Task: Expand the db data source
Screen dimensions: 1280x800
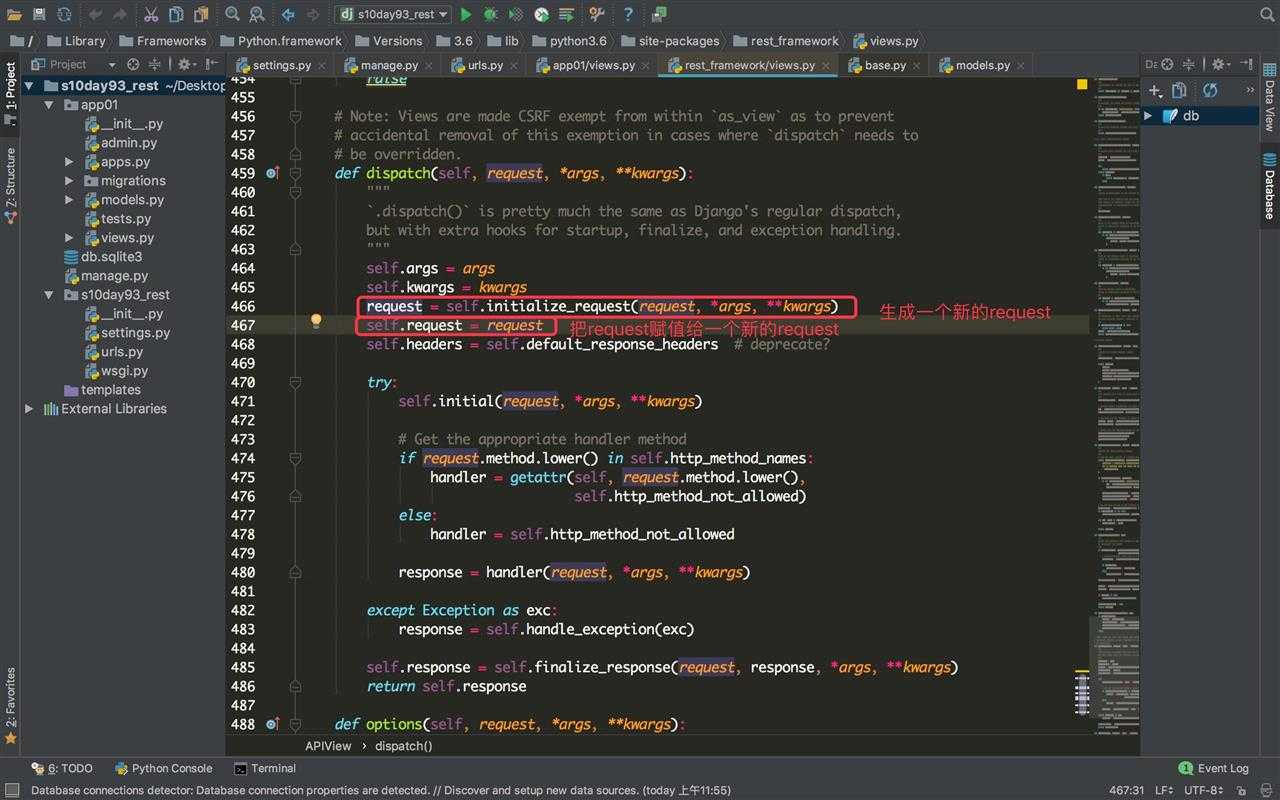Action: point(1148,115)
